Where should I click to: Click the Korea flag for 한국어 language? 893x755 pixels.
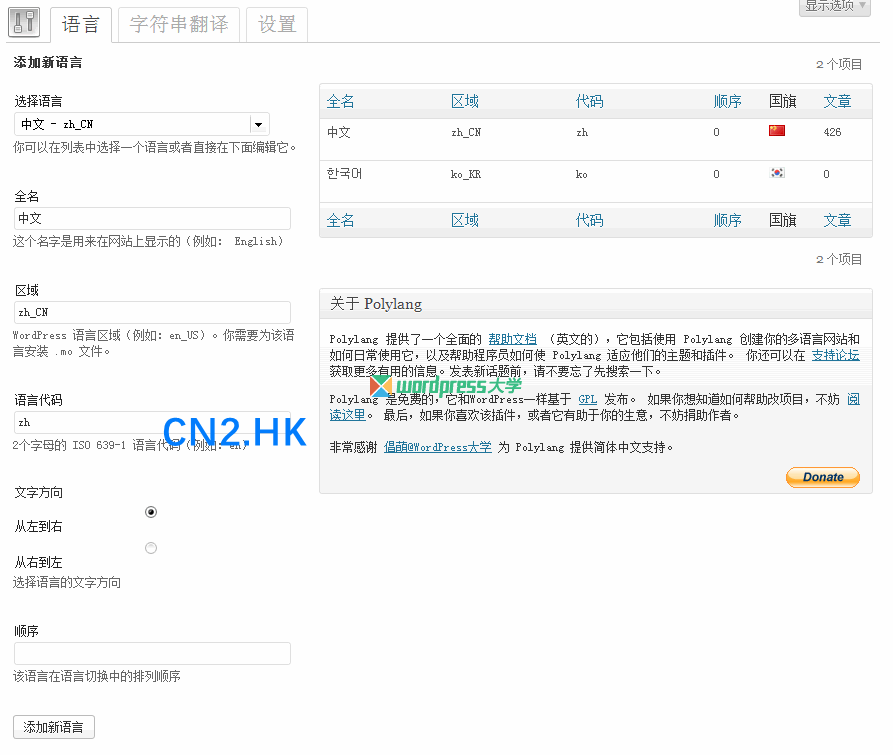[x=777, y=172]
